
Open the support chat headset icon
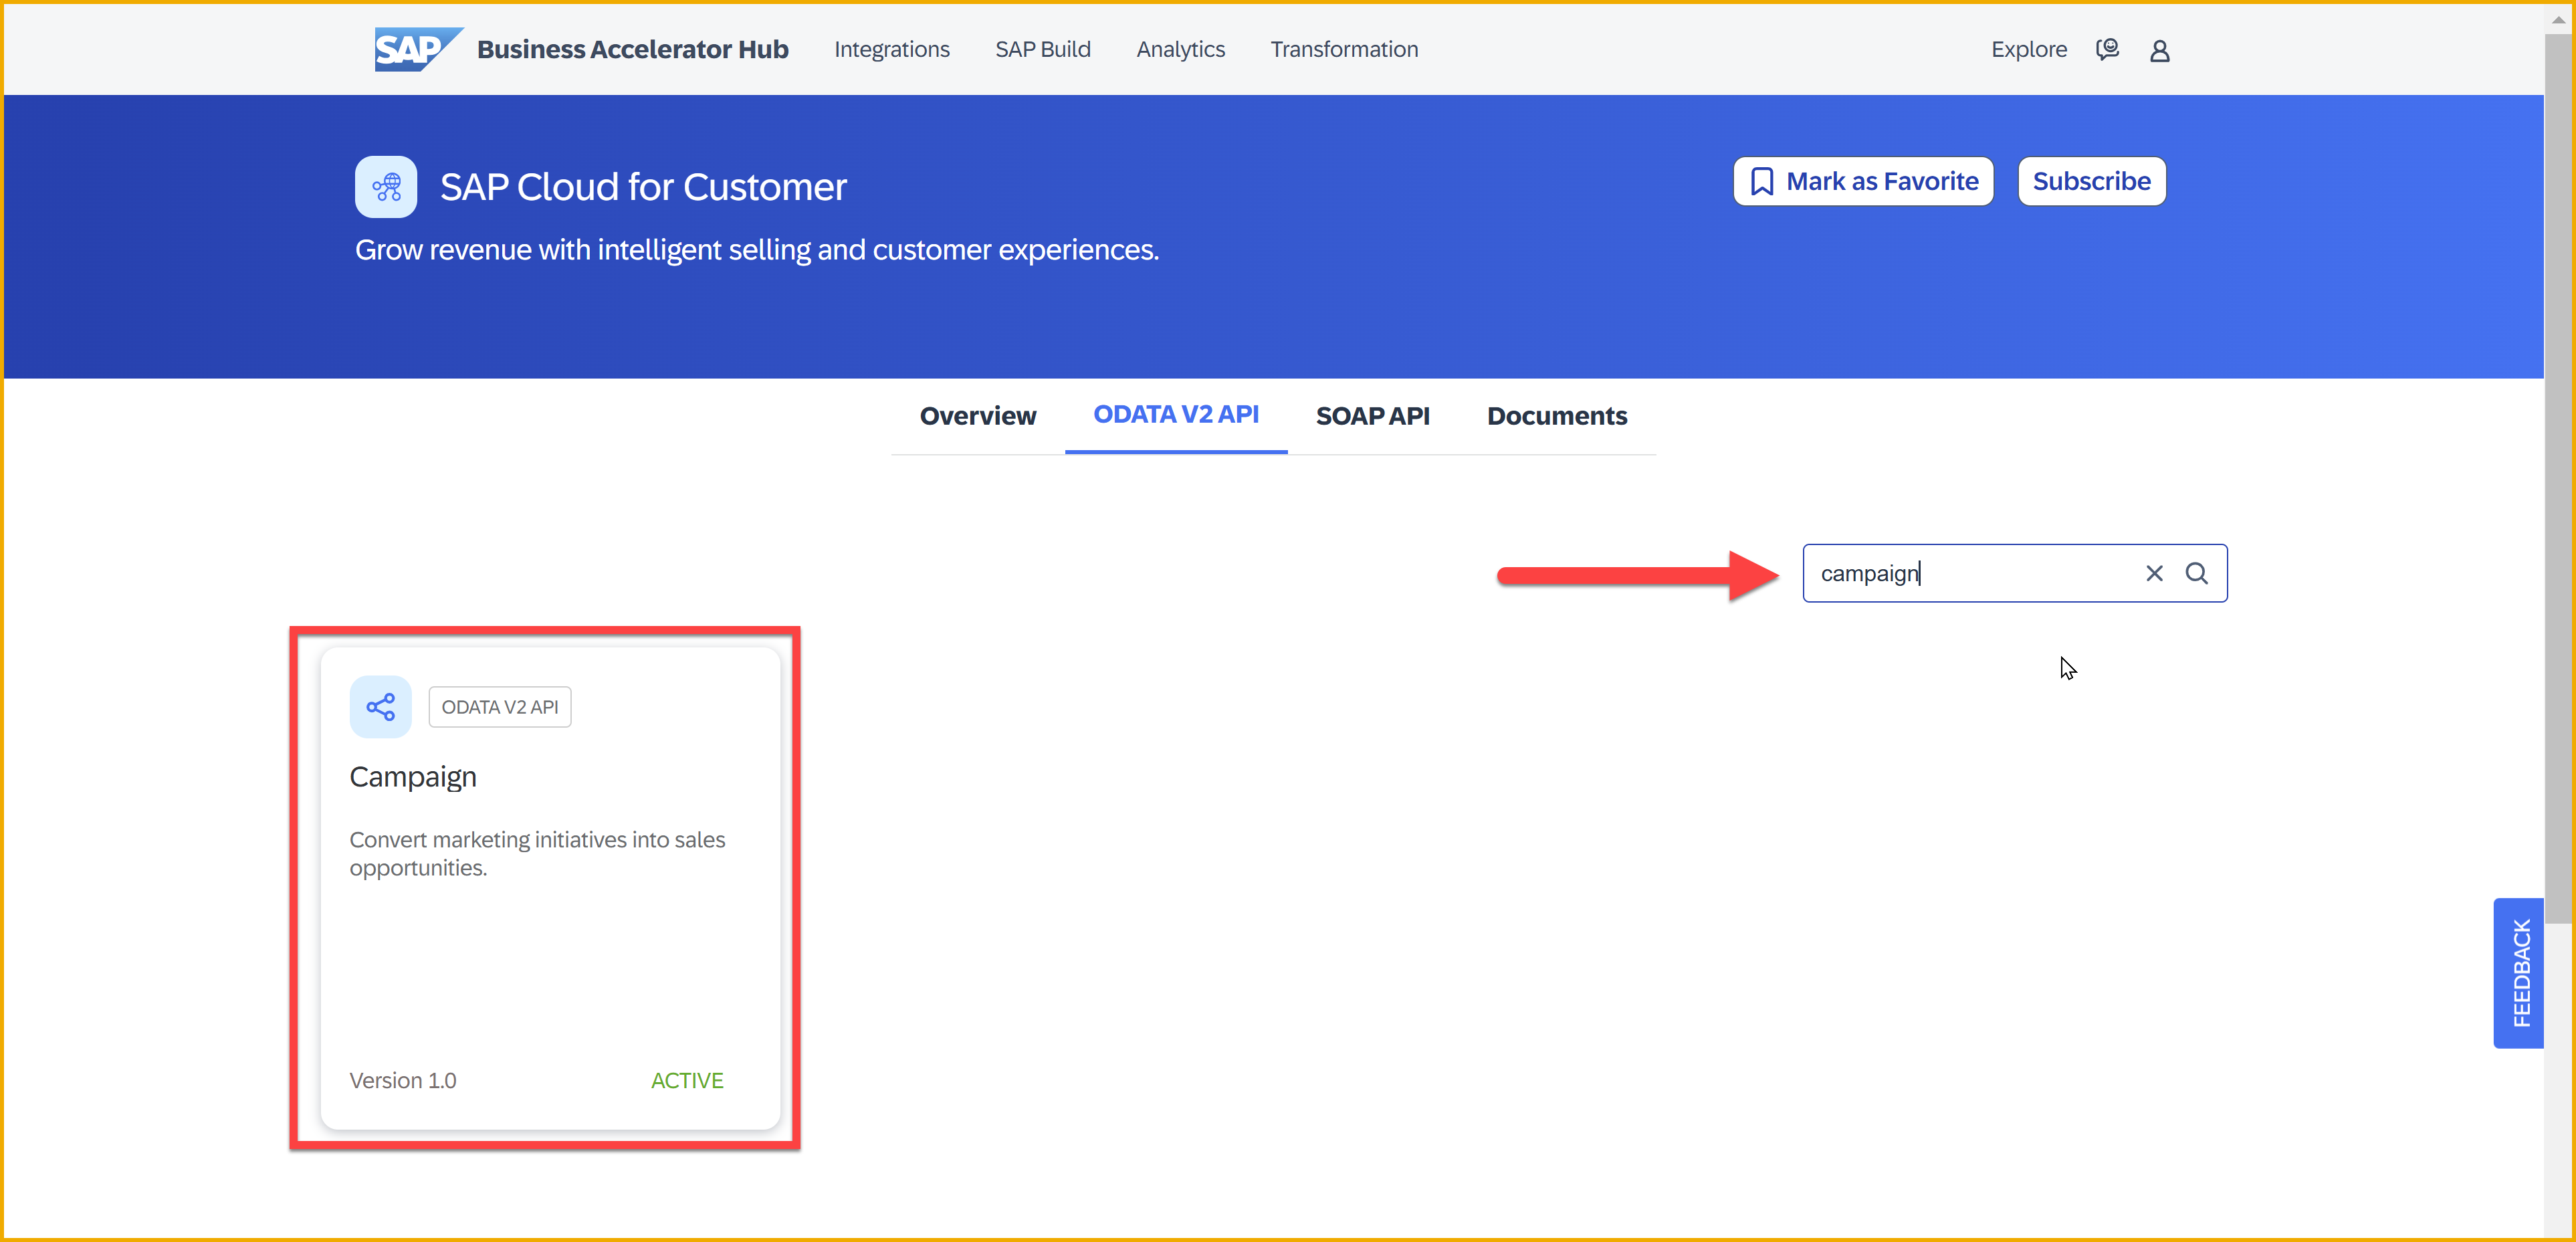[2107, 49]
